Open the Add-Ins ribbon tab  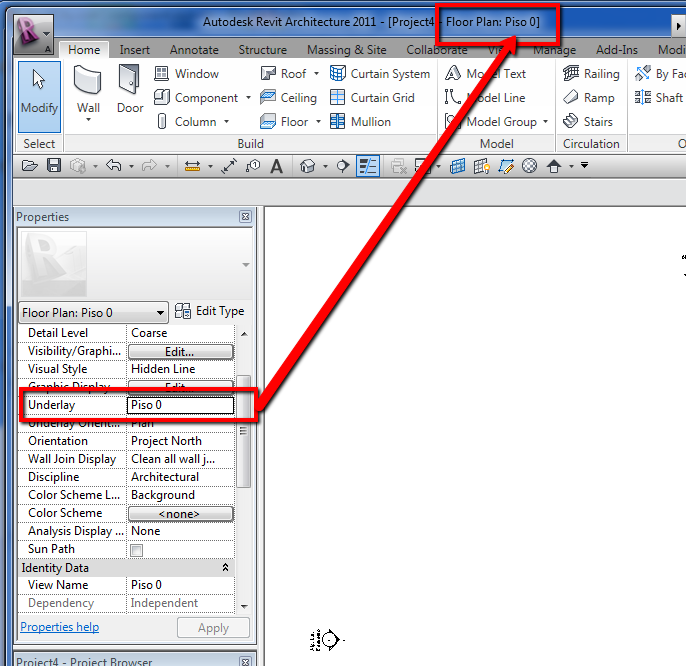coord(616,50)
